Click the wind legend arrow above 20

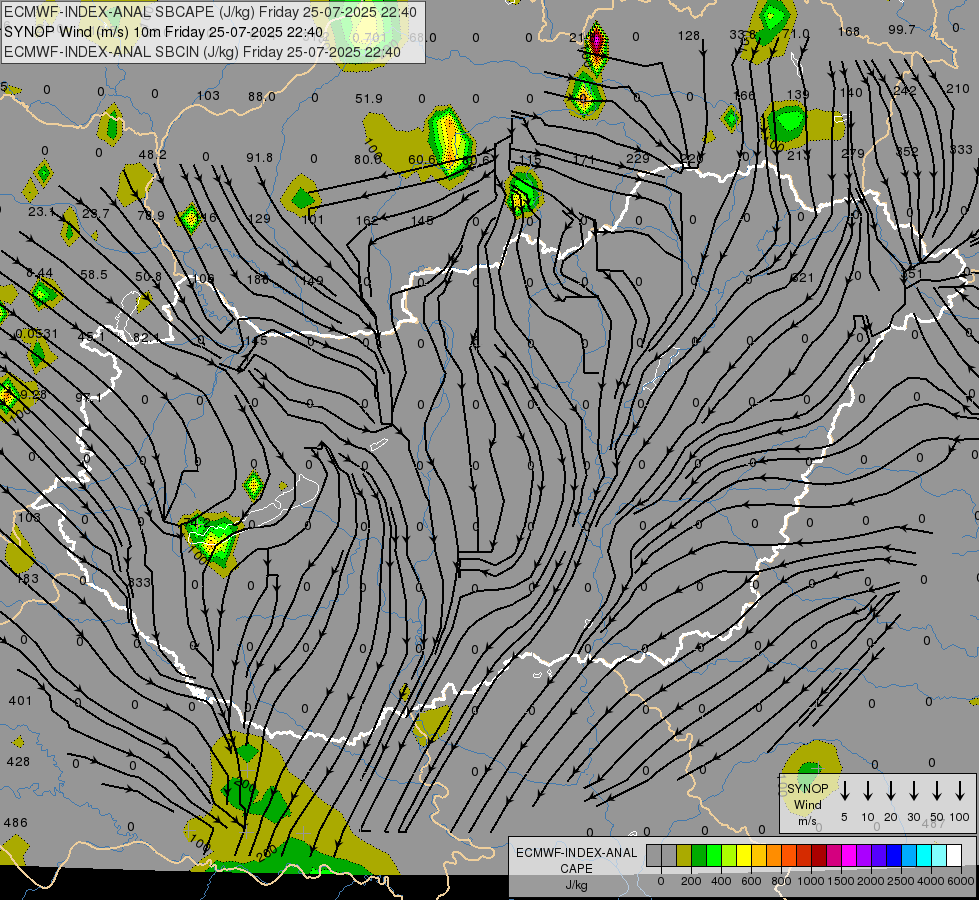click(x=891, y=791)
